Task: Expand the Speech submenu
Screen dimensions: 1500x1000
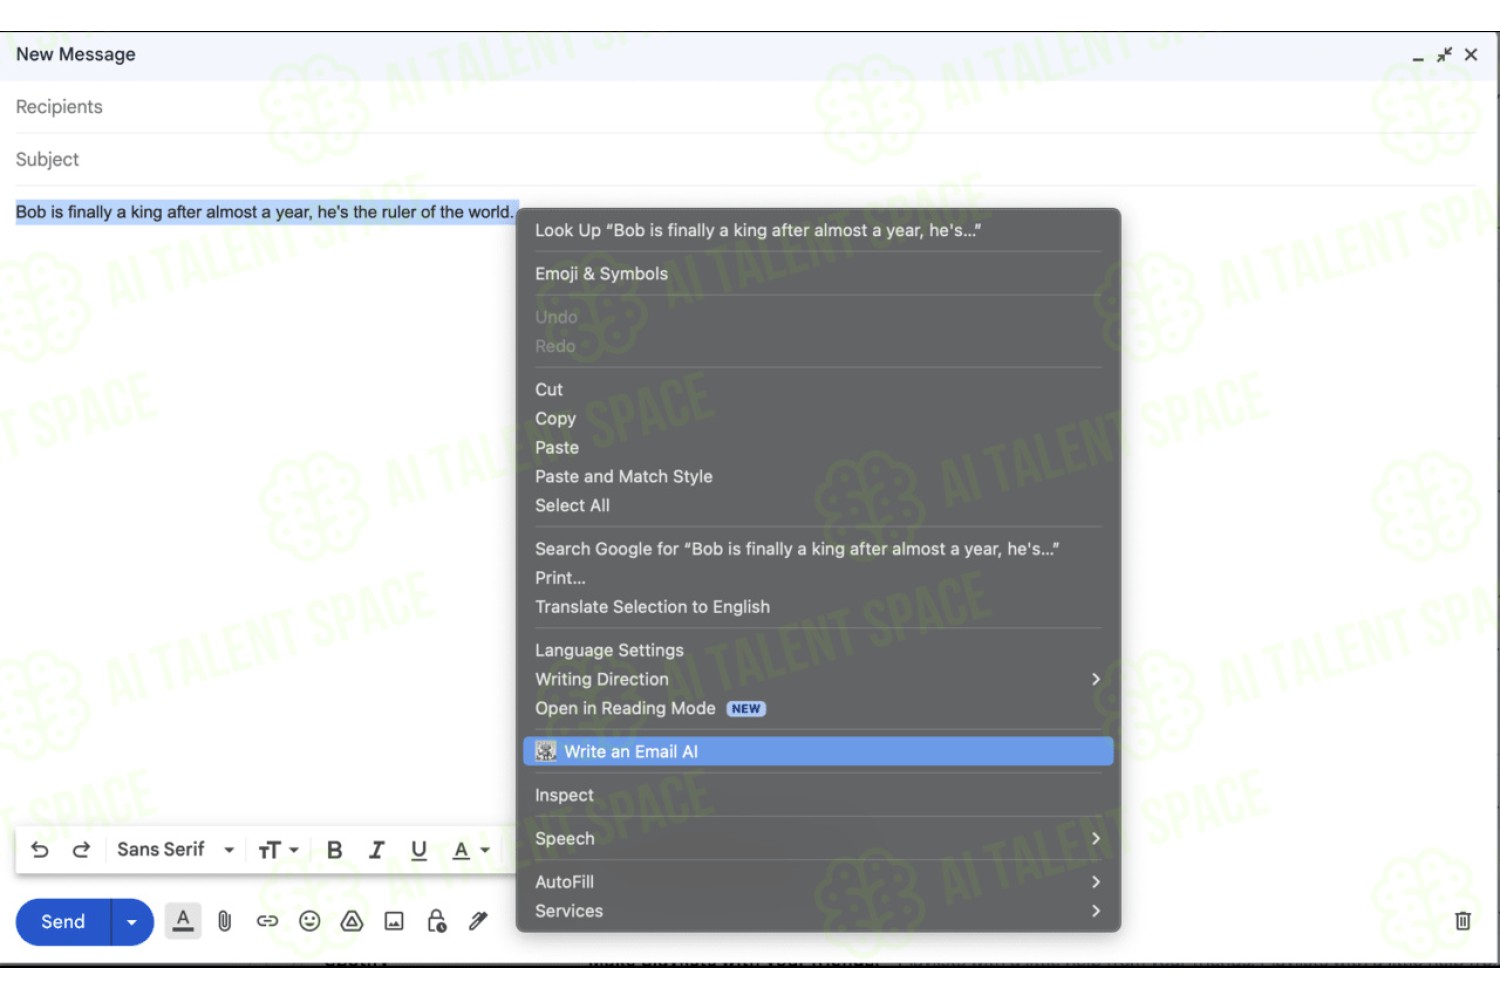Action: [818, 839]
